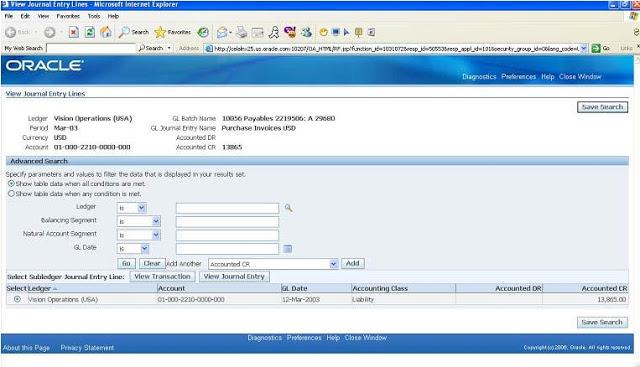This screenshot has width=640, height=367.
Task: Click the View Journal Entry button
Action: [234, 276]
